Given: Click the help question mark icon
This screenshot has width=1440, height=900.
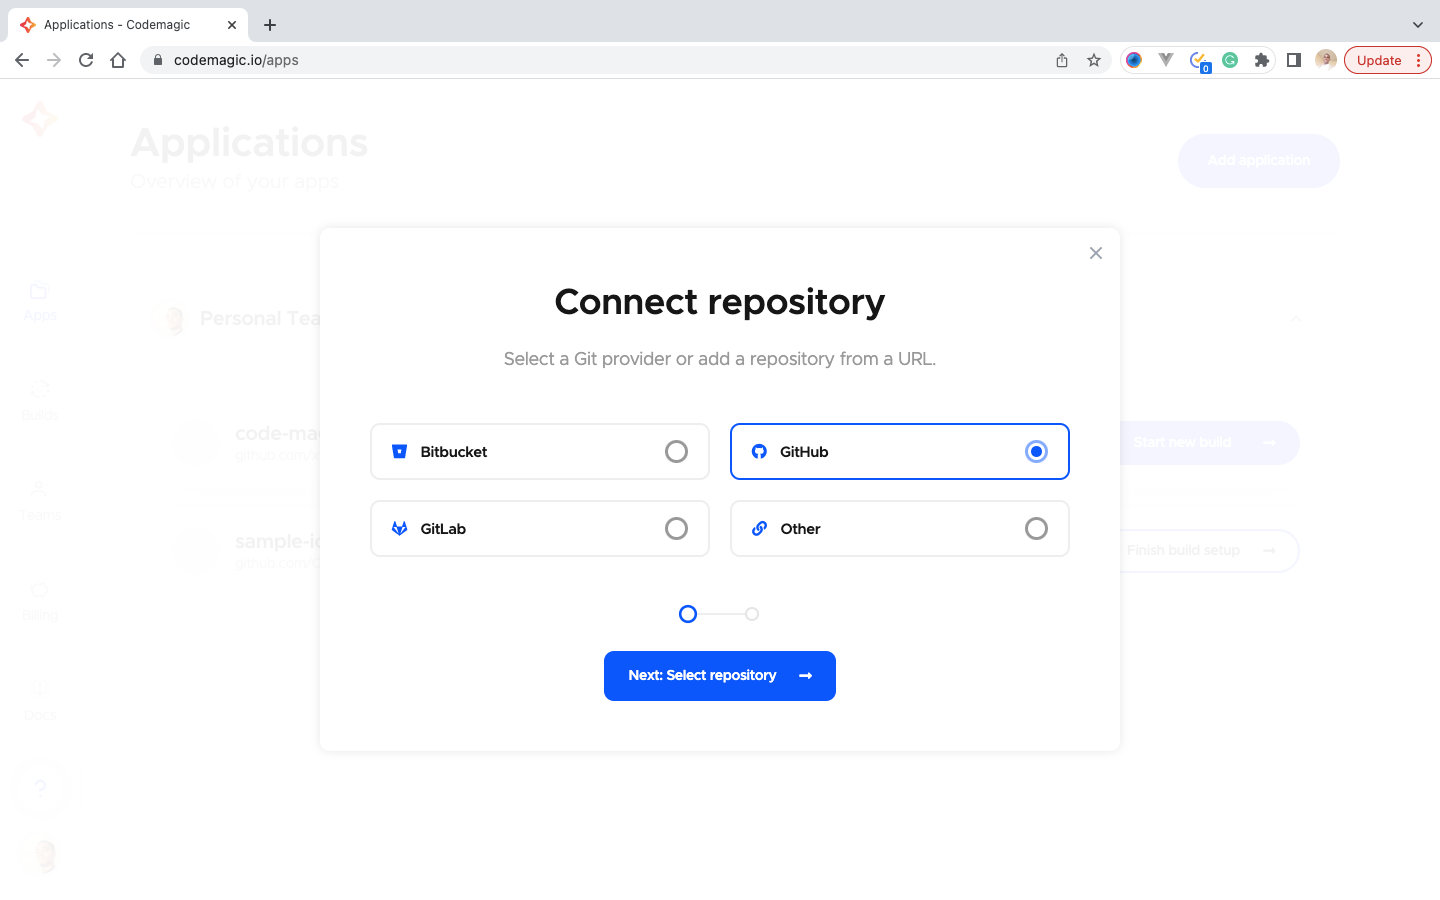Looking at the screenshot, I should coord(40,788).
